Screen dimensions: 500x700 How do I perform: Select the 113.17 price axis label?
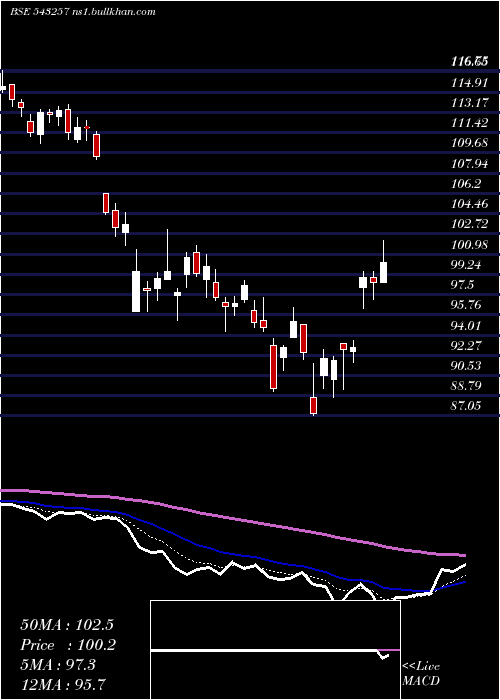pos(469,103)
